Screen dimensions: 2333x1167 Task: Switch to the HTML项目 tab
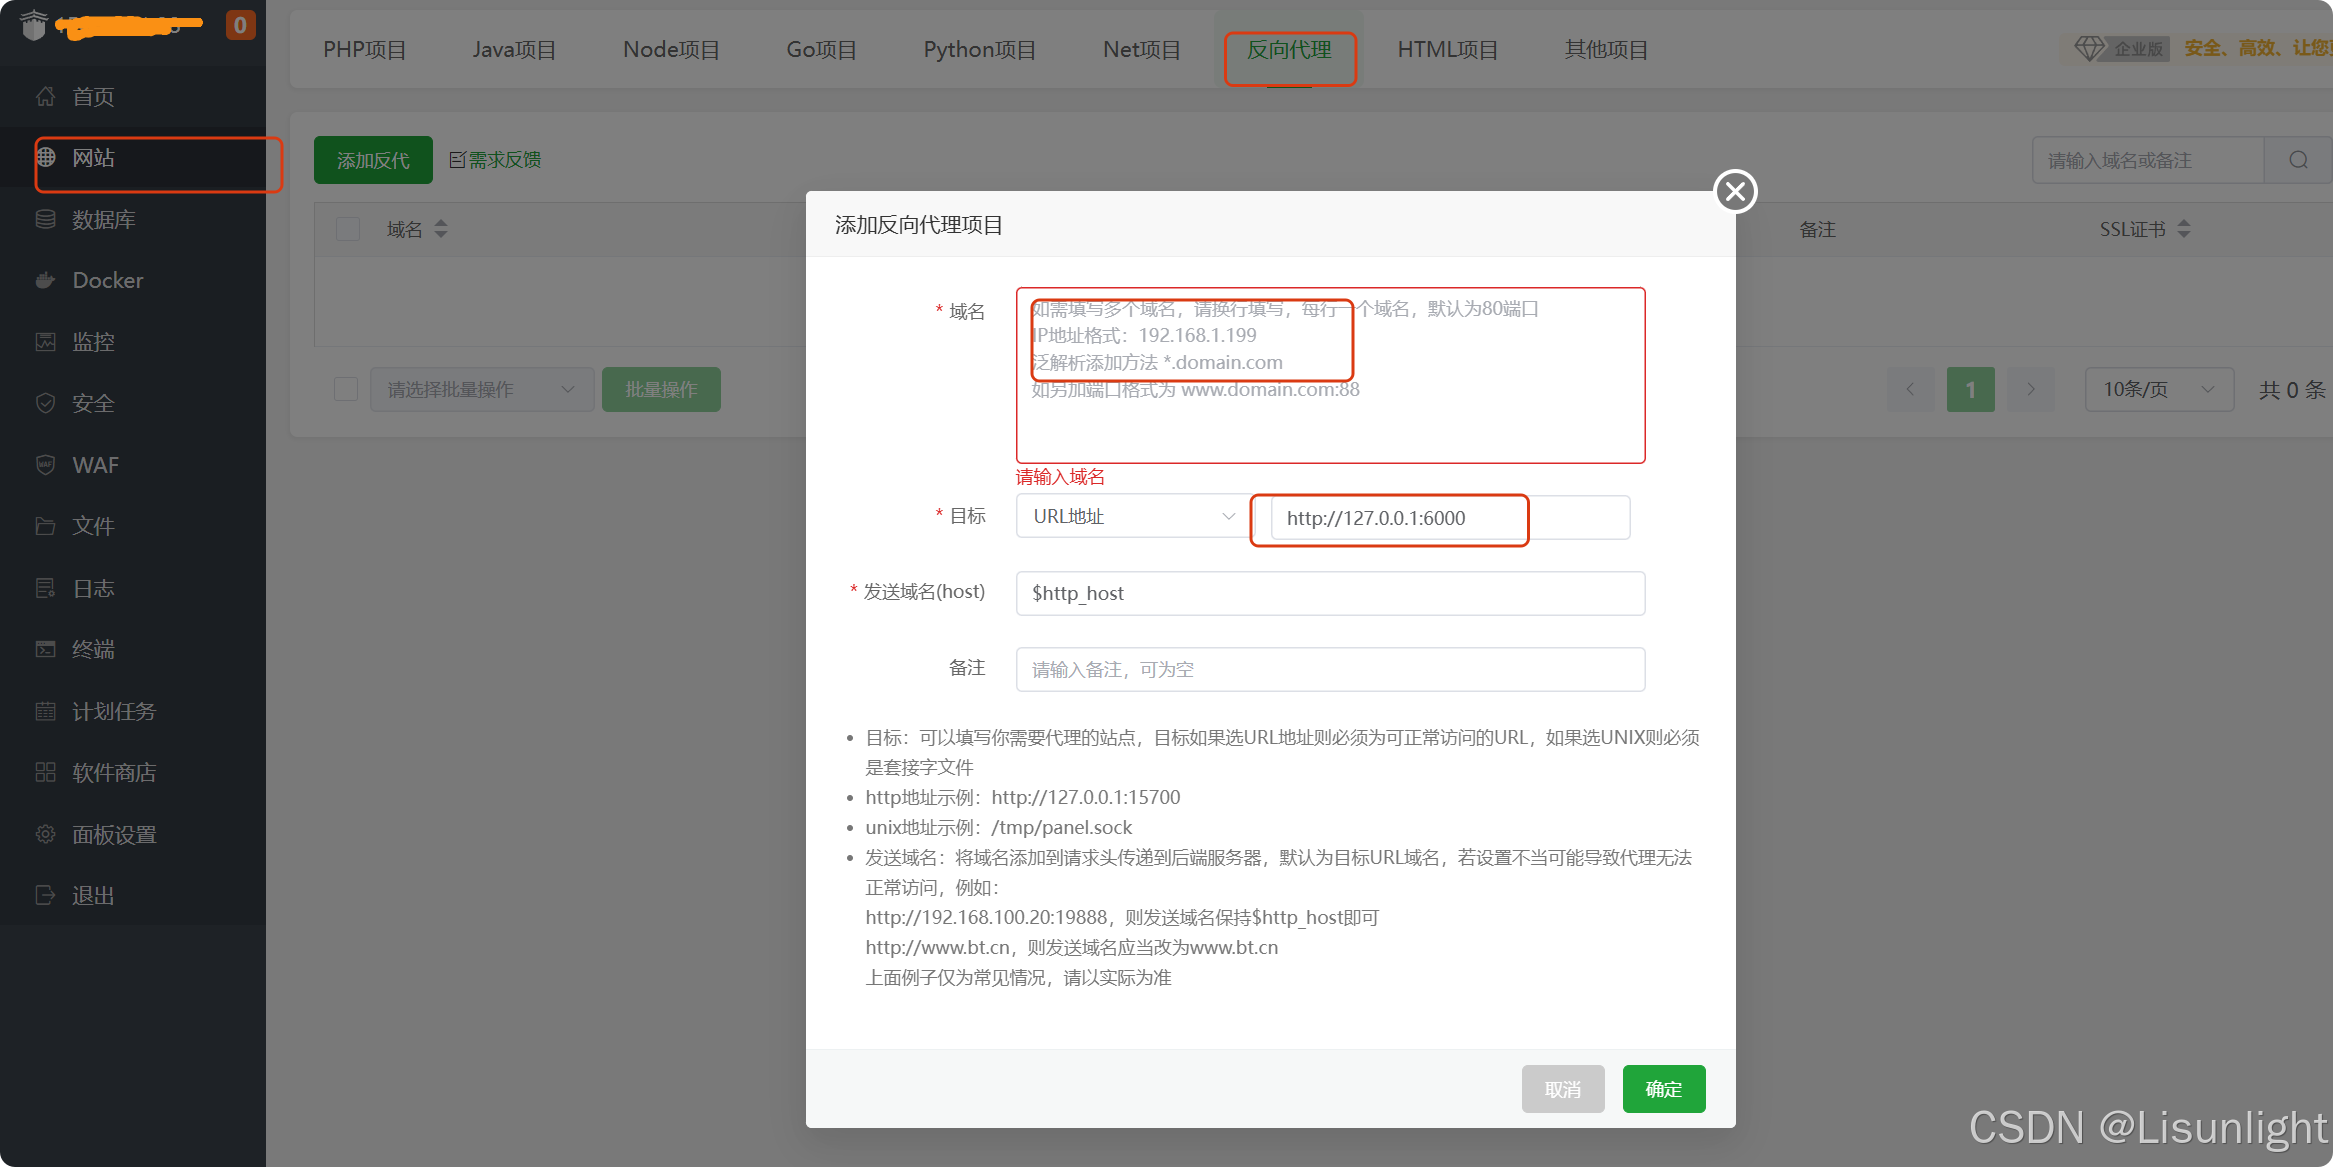(1447, 49)
